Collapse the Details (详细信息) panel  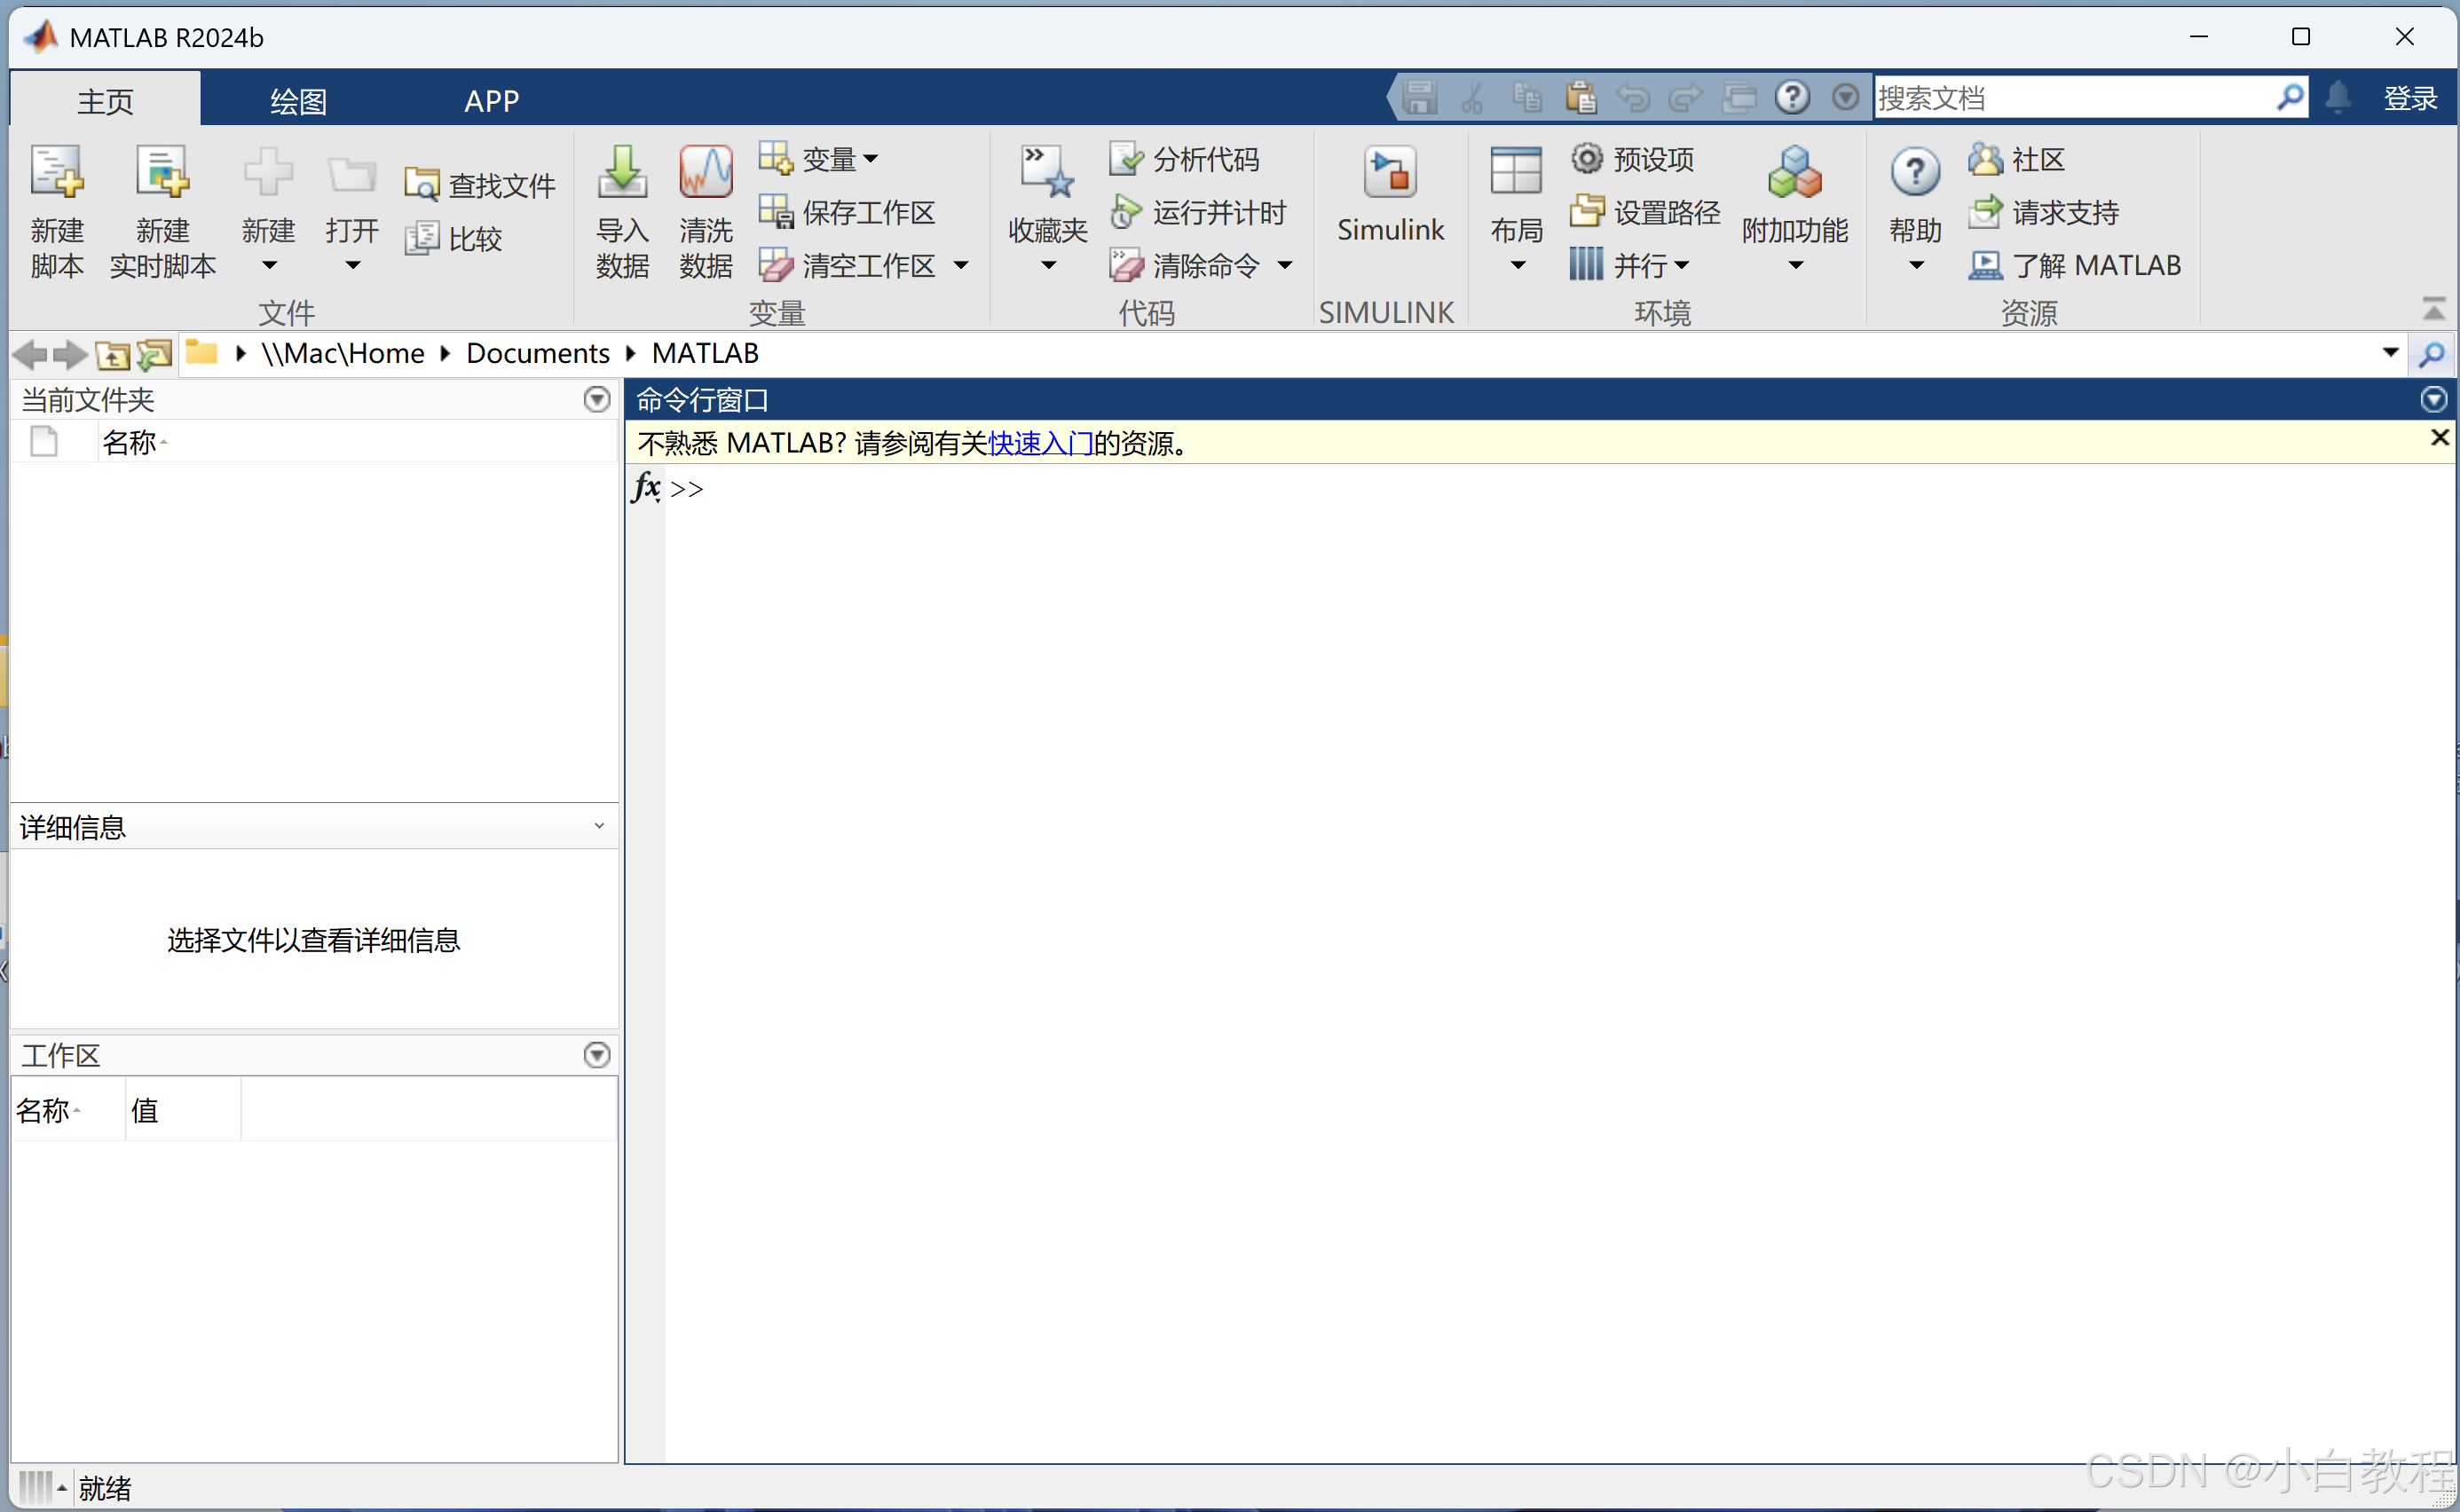click(x=598, y=826)
